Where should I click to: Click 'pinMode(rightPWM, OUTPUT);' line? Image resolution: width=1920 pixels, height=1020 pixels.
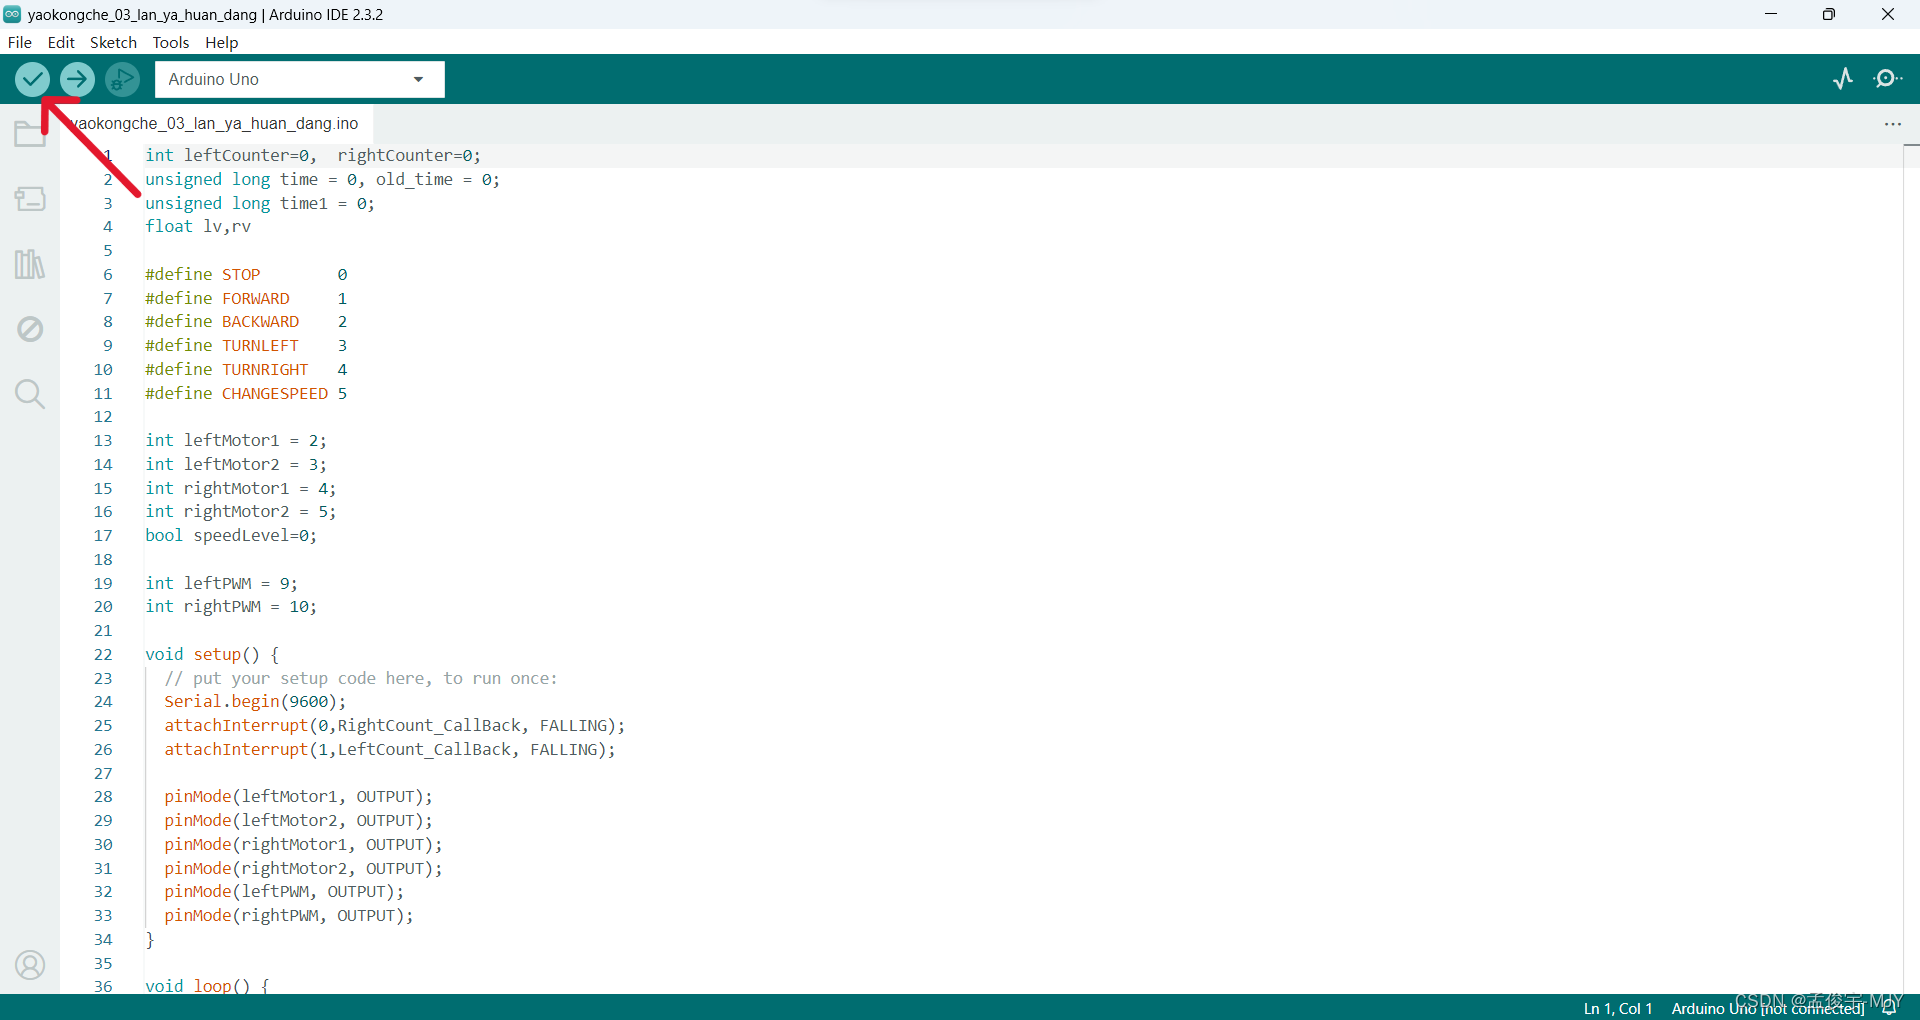(x=289, y=916)
